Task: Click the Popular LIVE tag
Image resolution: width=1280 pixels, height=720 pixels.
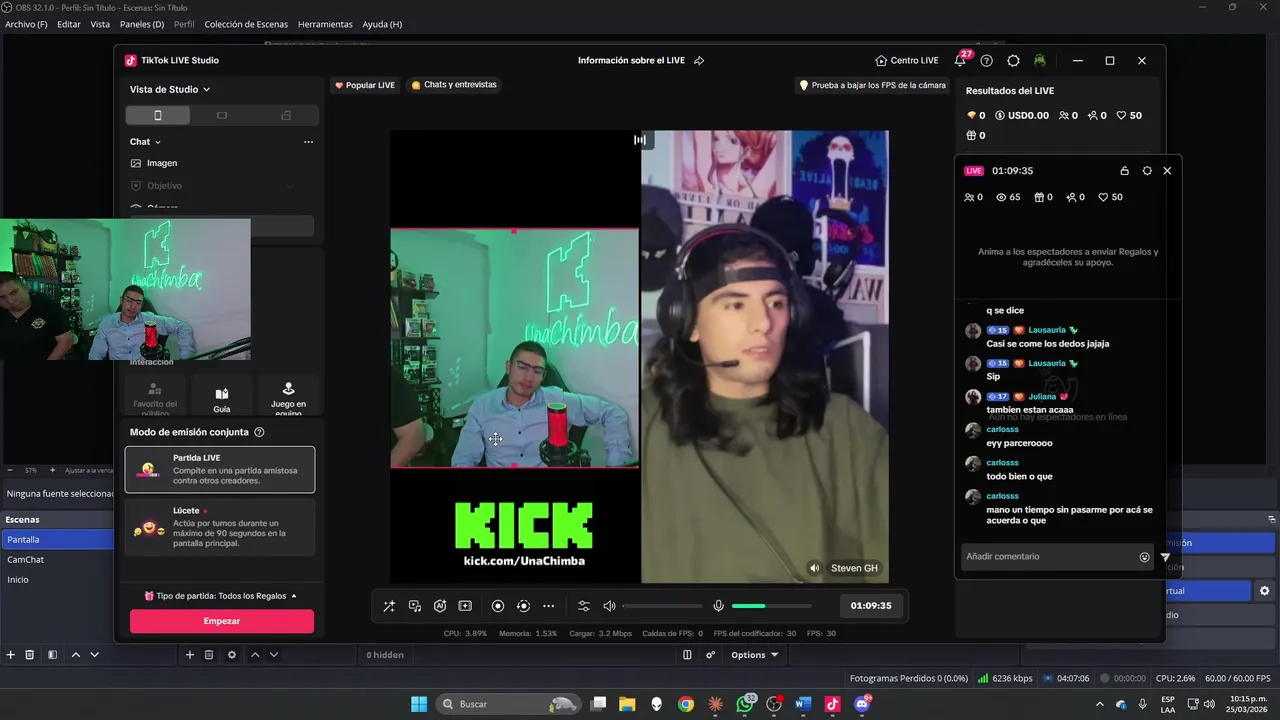Action: coord(365,85)
